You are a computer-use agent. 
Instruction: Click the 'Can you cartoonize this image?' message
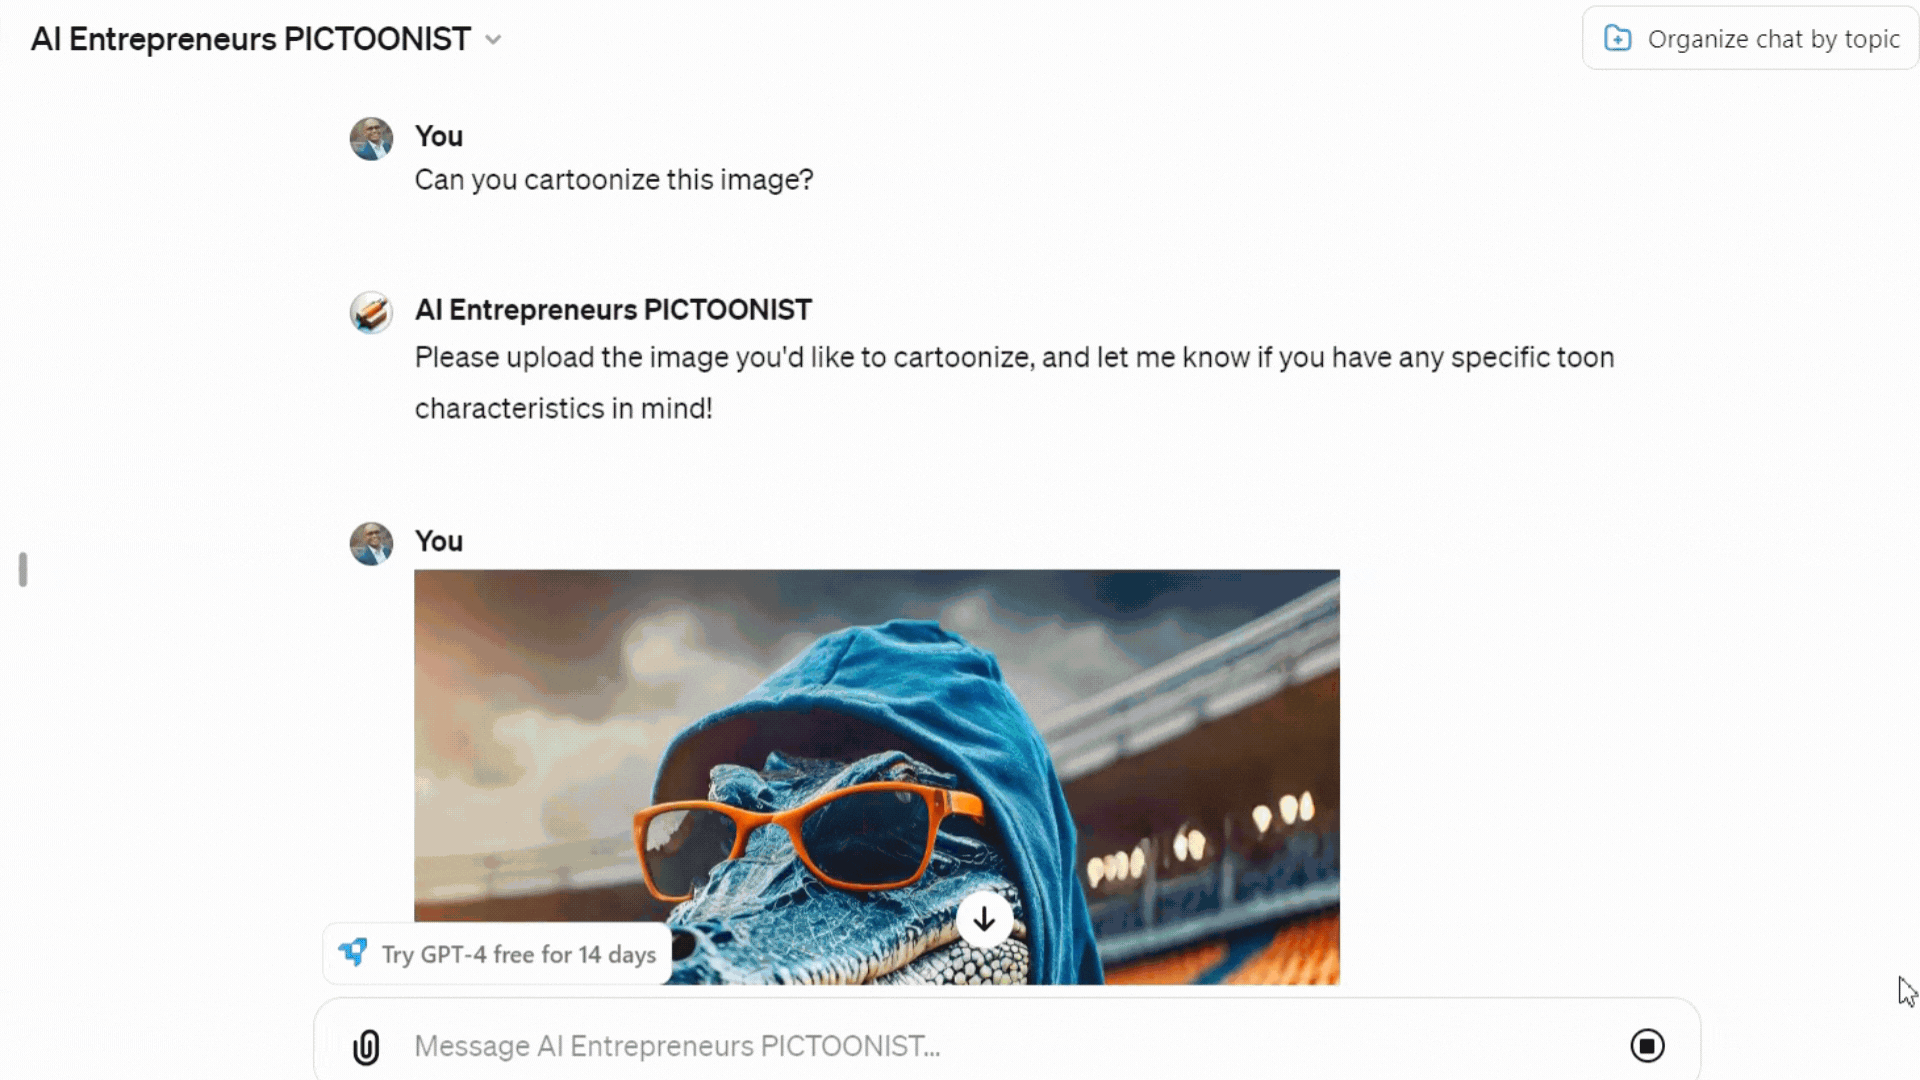[x=614, y=180]
